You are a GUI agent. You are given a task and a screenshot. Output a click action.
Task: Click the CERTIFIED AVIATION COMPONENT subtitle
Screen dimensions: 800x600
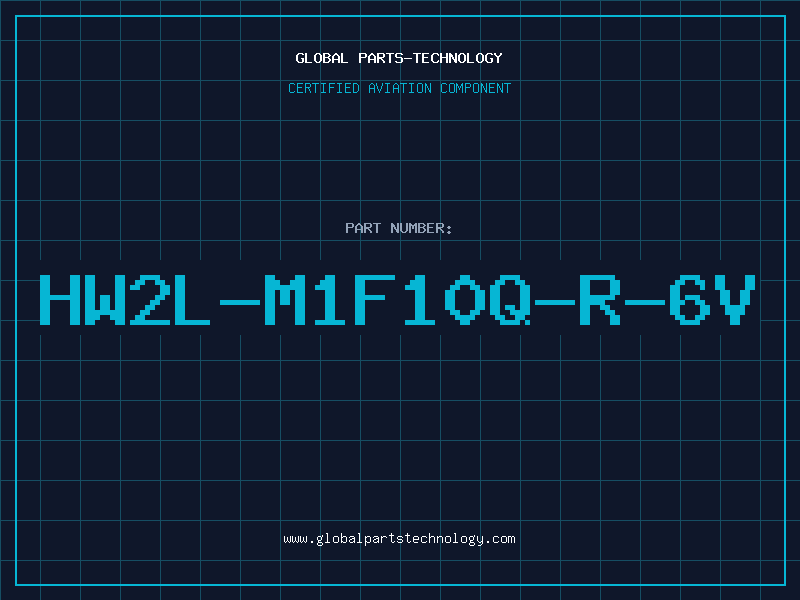click(x=399, y=88)
